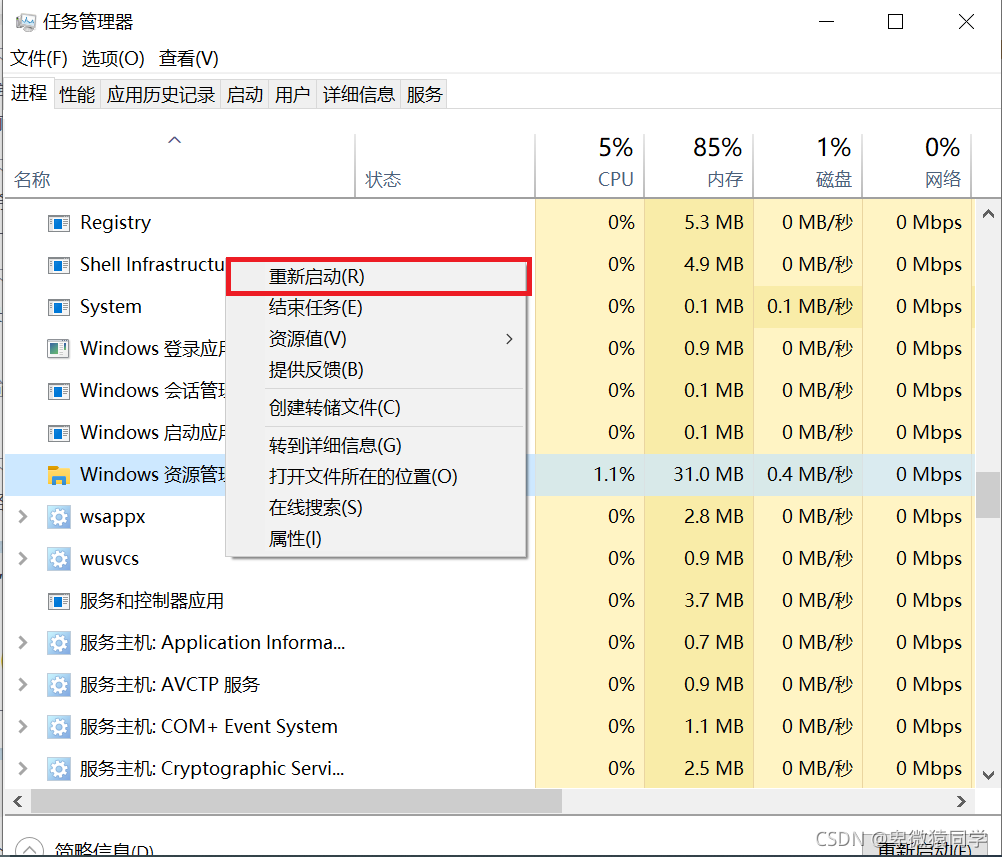
Task: Expand the wusvcs process group
Action: pos(23,559)
